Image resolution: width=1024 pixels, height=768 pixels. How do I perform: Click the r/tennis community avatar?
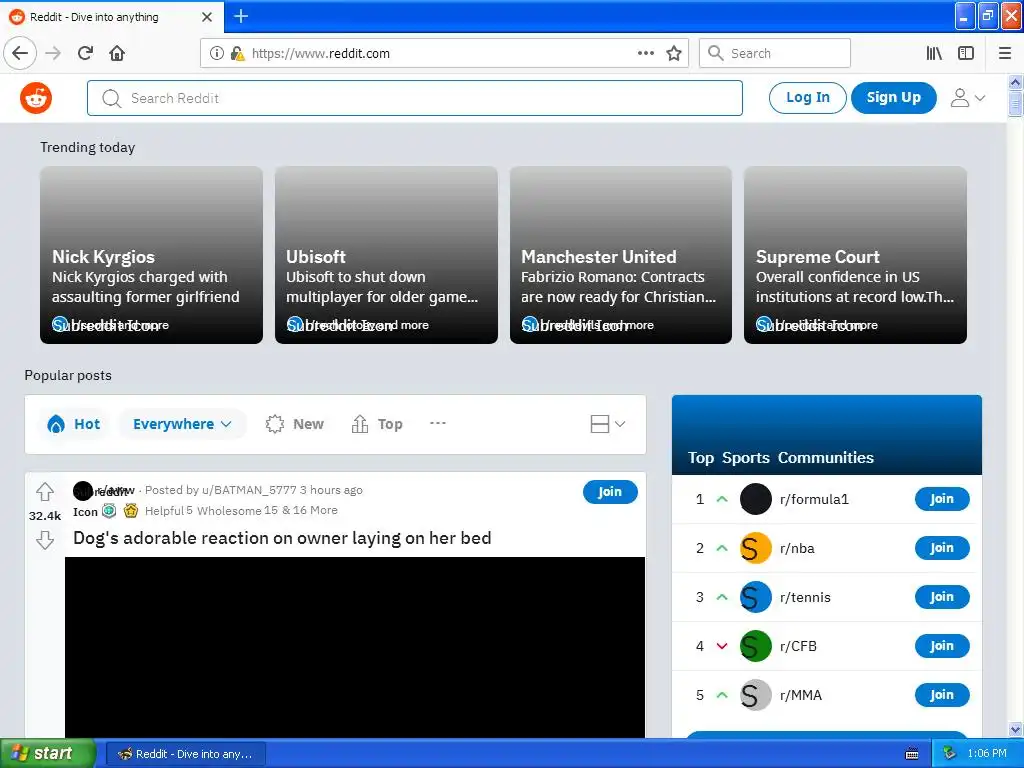756,598
